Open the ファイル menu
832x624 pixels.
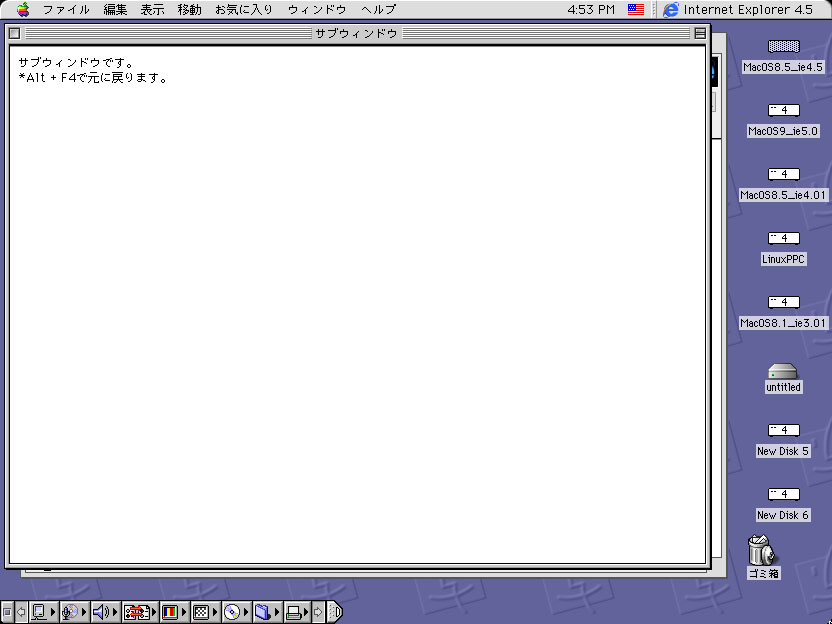[x=66, y=10]
